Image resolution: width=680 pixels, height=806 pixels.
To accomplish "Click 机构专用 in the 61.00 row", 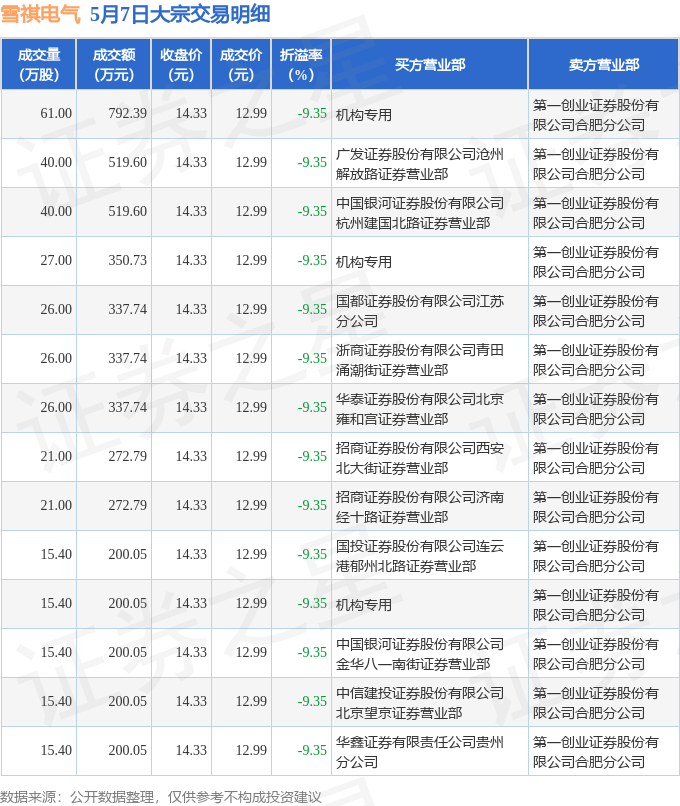I will tap(363, 115).
